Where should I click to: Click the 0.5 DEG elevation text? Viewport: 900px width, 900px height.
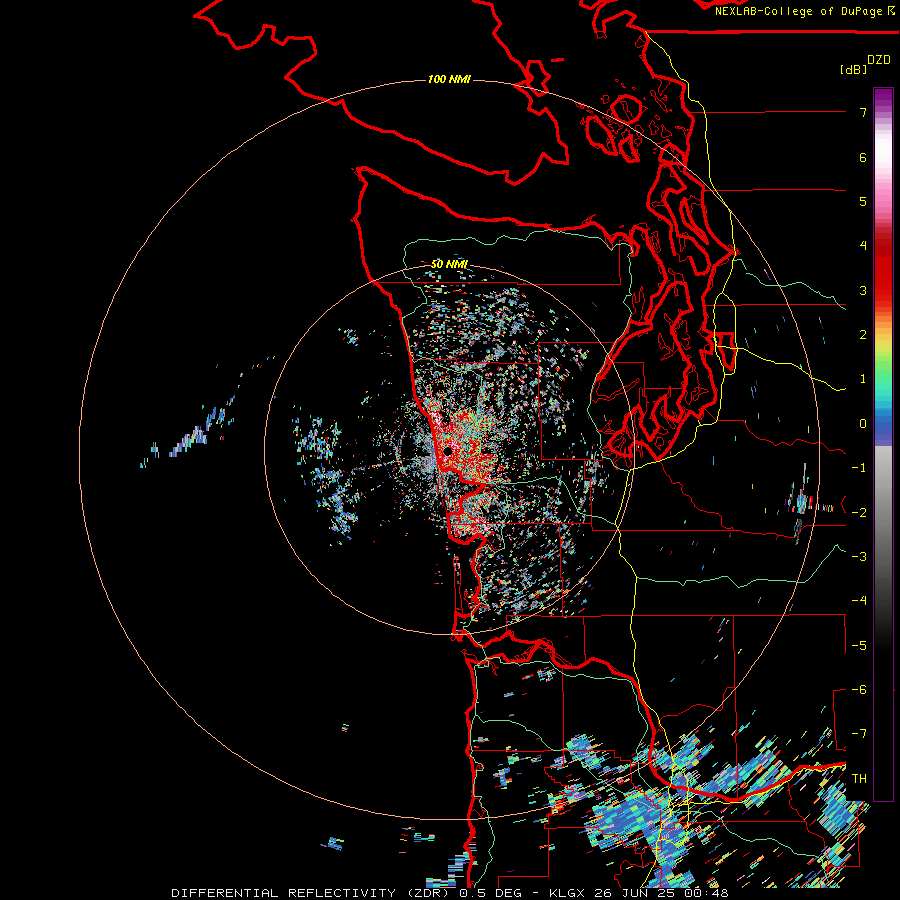pyautogui.click(x=492, y=893)
